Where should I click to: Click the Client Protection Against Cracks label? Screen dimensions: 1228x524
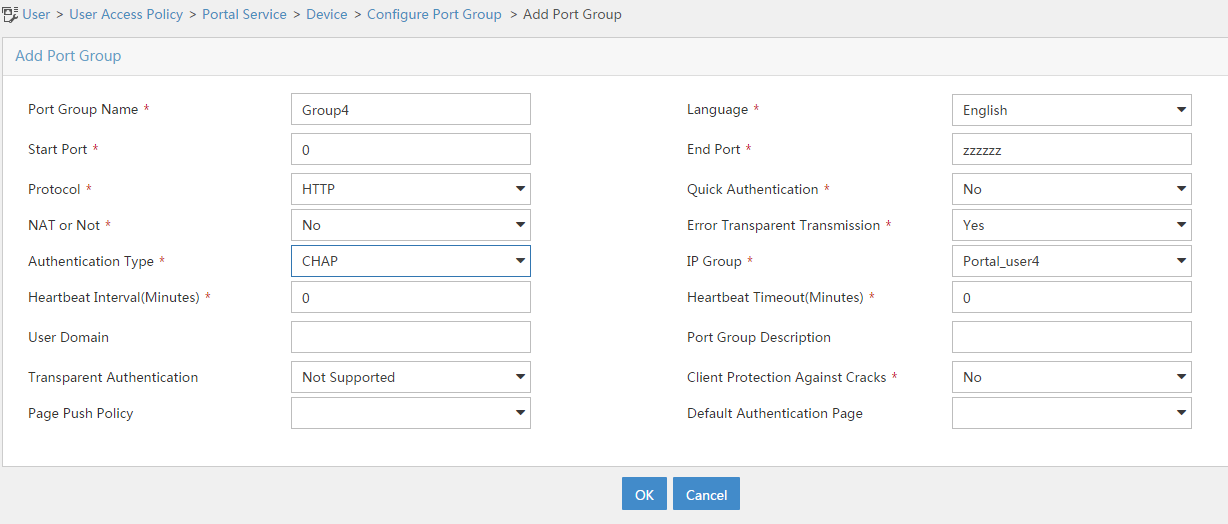coord(787,377)
